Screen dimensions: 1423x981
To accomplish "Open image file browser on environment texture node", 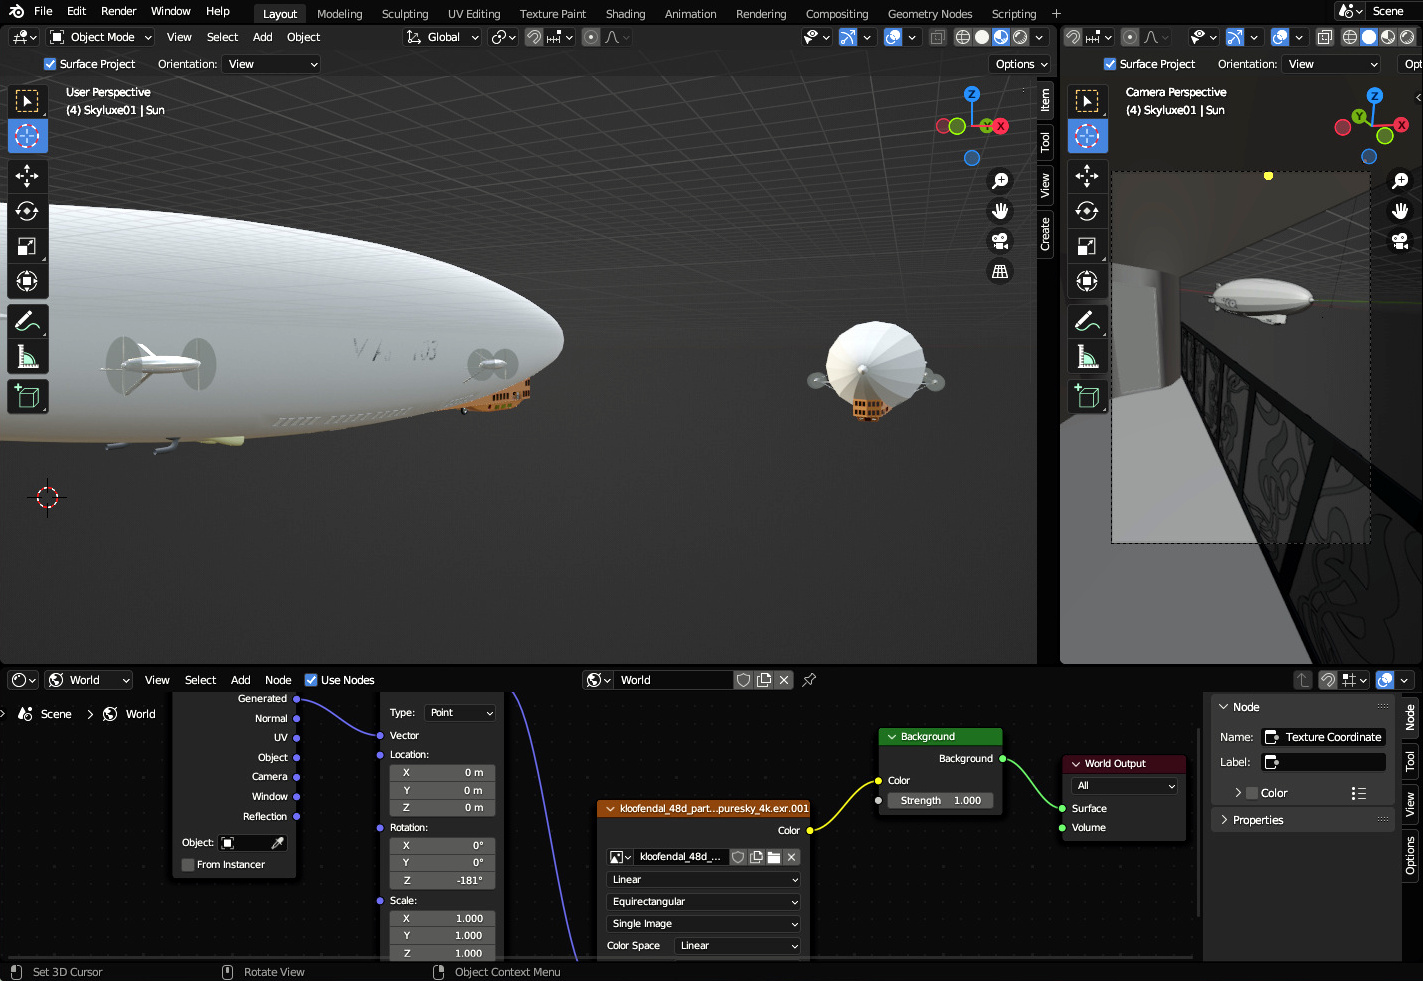I will (x=774, y=857).
